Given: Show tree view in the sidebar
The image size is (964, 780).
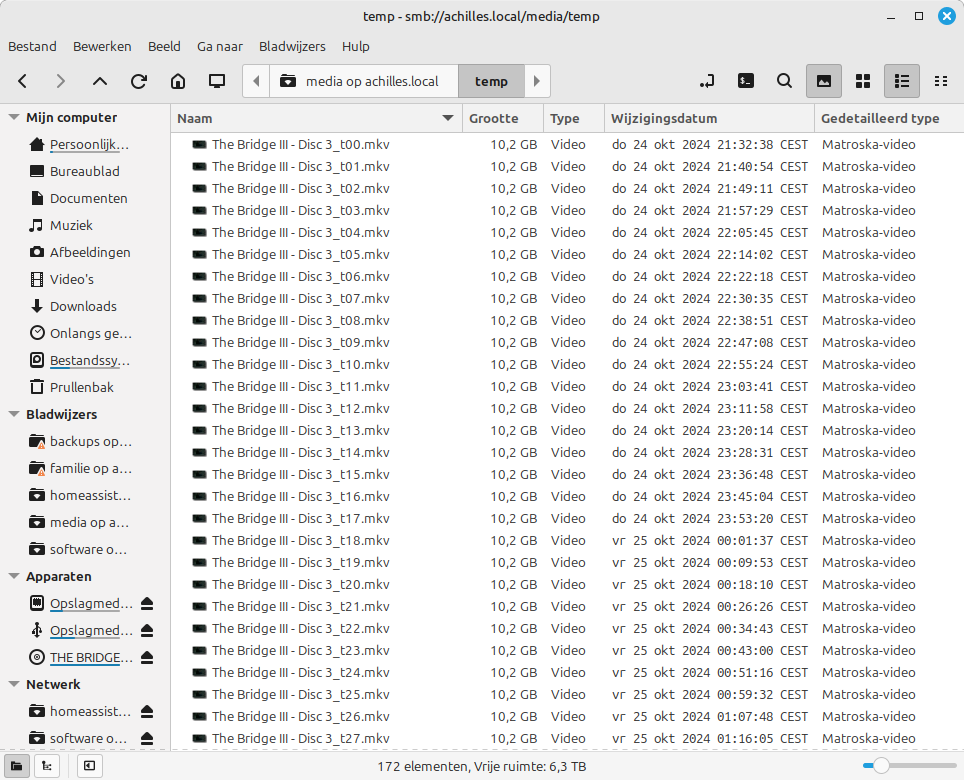Looking at the screenshot, I should 47,766.
